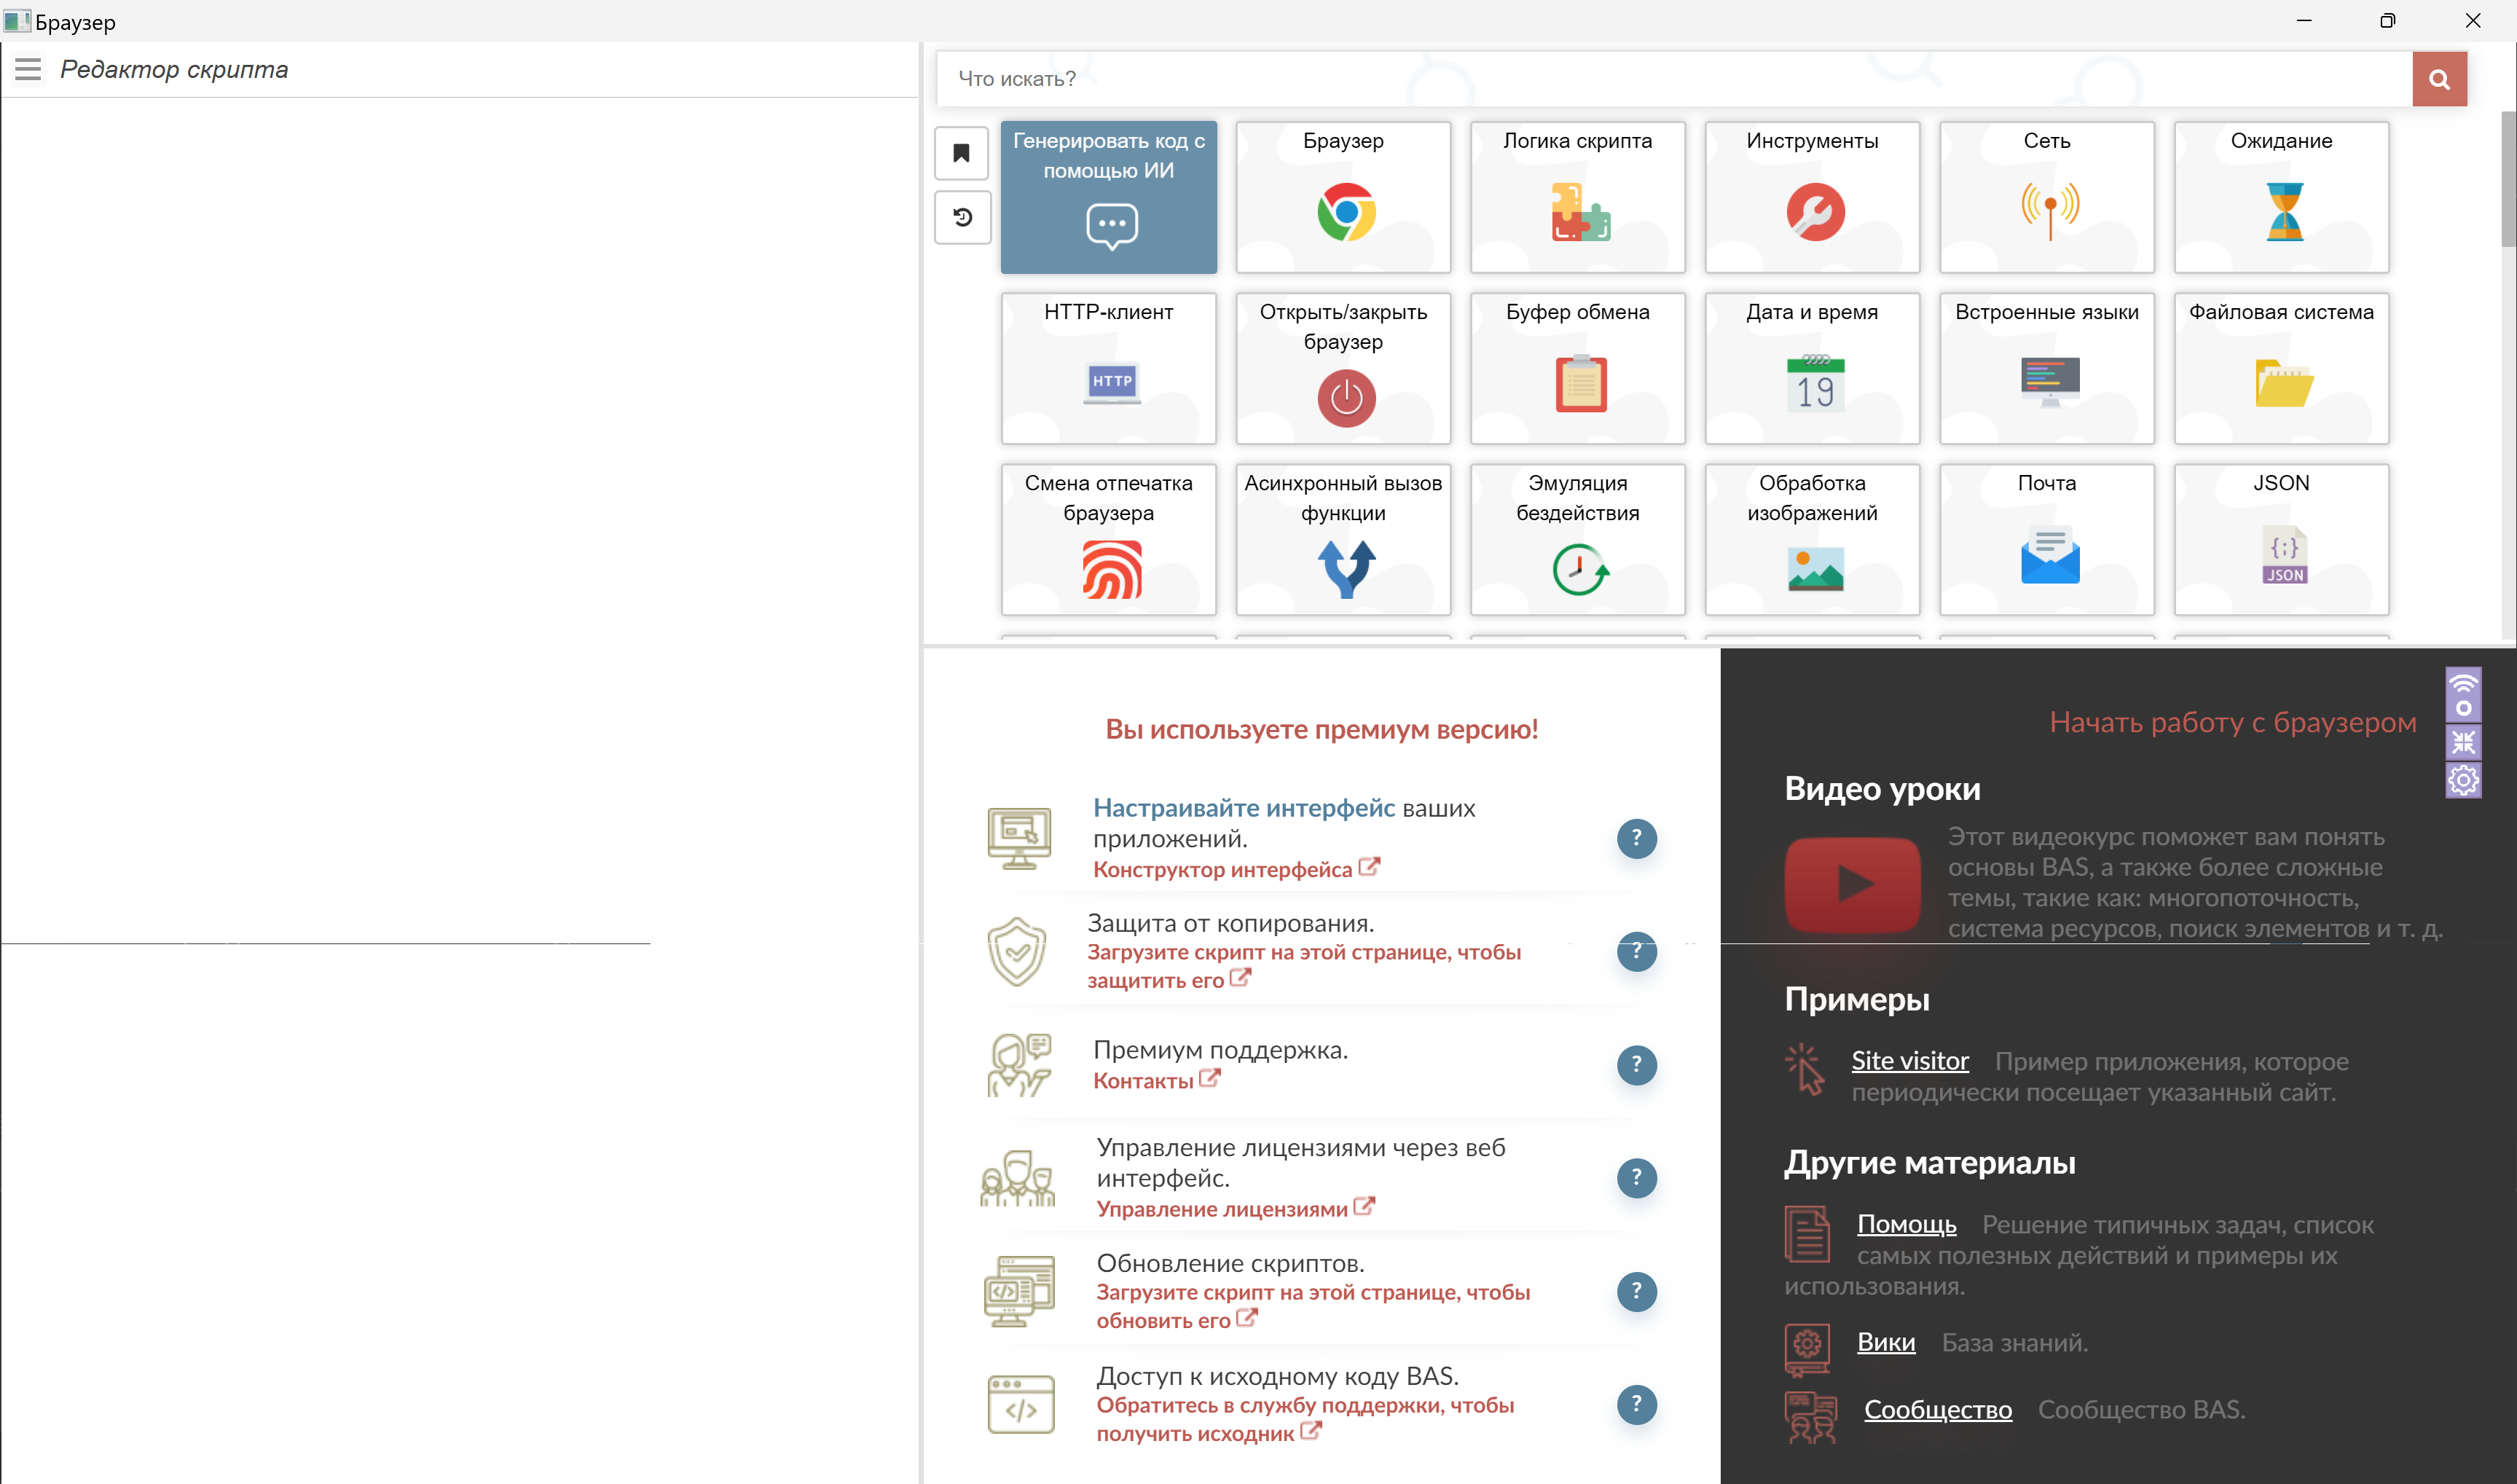The width and height of the screenshot is (2517, 1484).
Task: Click the red search magnifier button
Action: pyautogui.click(x=2439, y=79)
